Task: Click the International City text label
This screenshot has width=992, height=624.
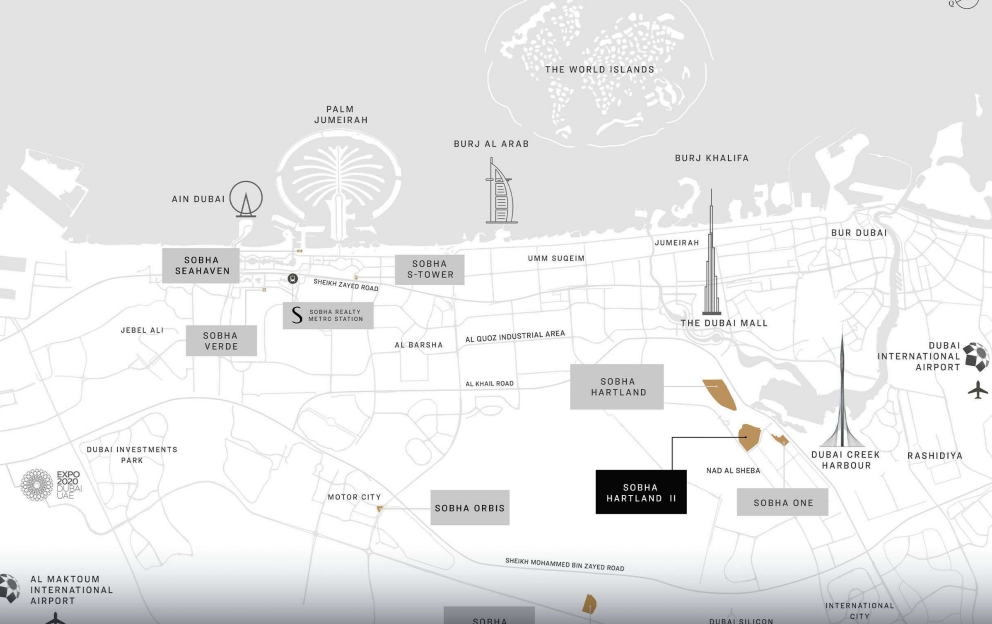Action: (x=860, y=611)
